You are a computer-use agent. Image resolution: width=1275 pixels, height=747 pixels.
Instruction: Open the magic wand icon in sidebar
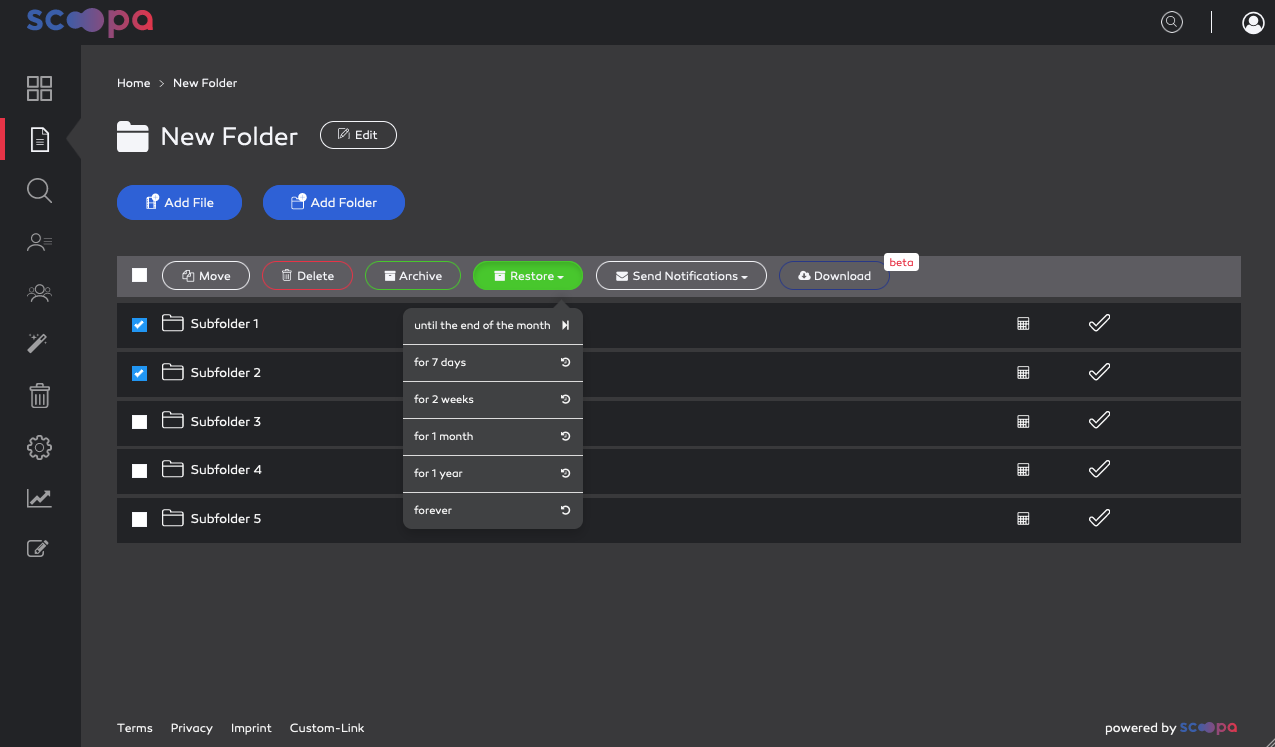pos(39,344)
